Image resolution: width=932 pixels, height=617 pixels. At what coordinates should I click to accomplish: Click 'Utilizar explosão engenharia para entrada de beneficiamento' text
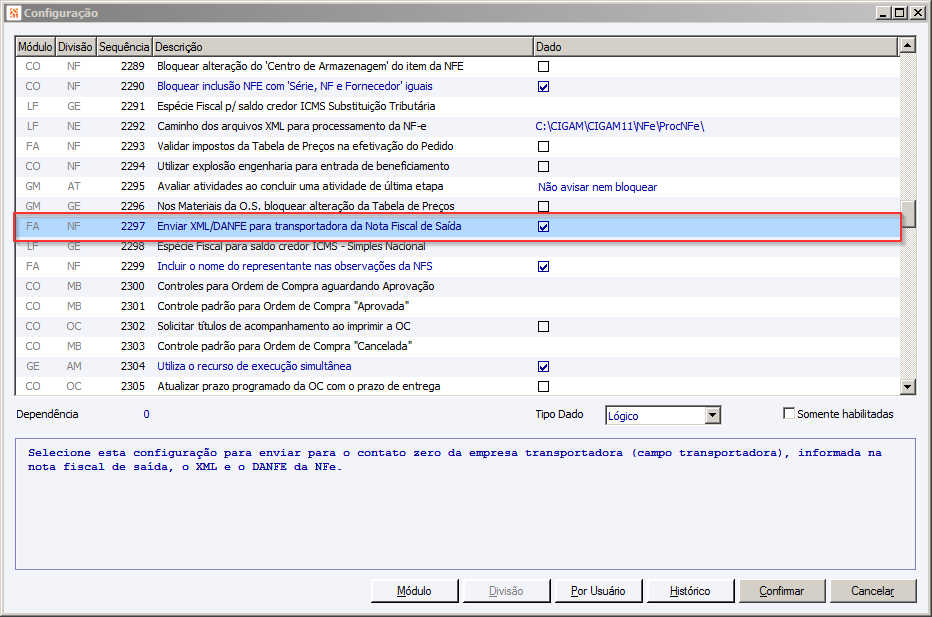(x=303, y=166)
